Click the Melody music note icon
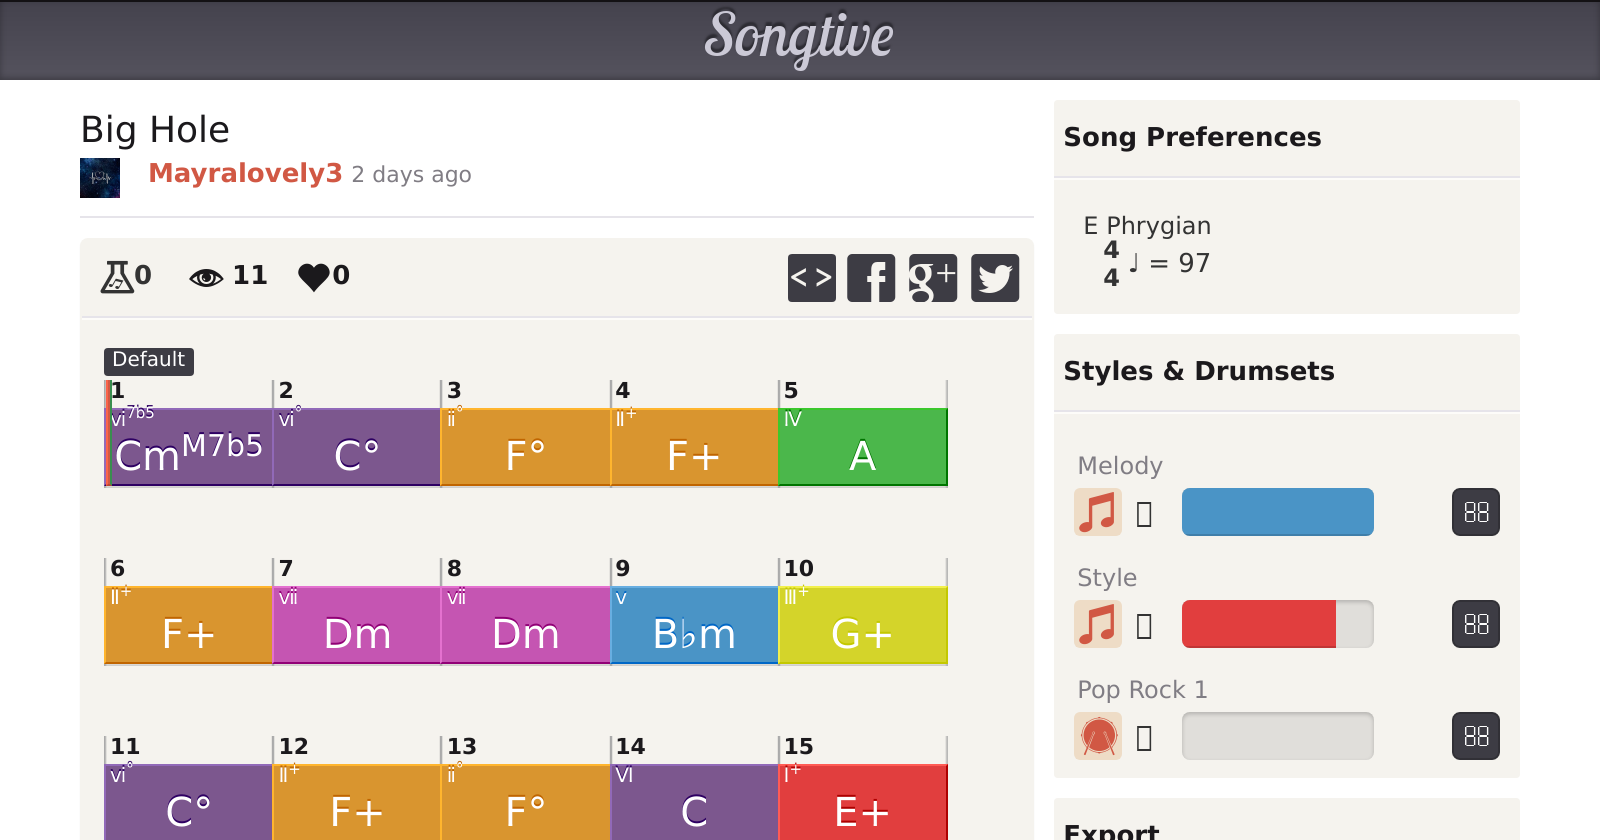1600x840 pixels. (1098, 512)
